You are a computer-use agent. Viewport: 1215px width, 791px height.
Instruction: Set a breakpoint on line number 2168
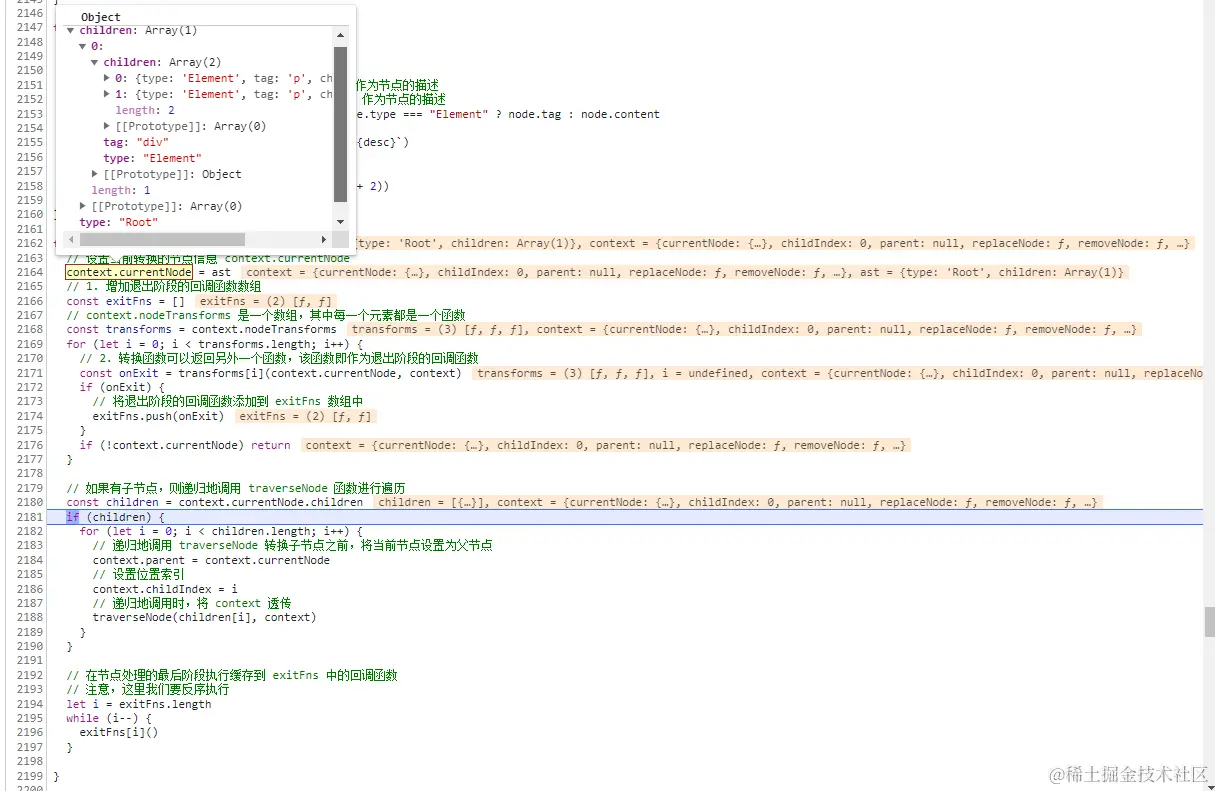click(30, 329)
